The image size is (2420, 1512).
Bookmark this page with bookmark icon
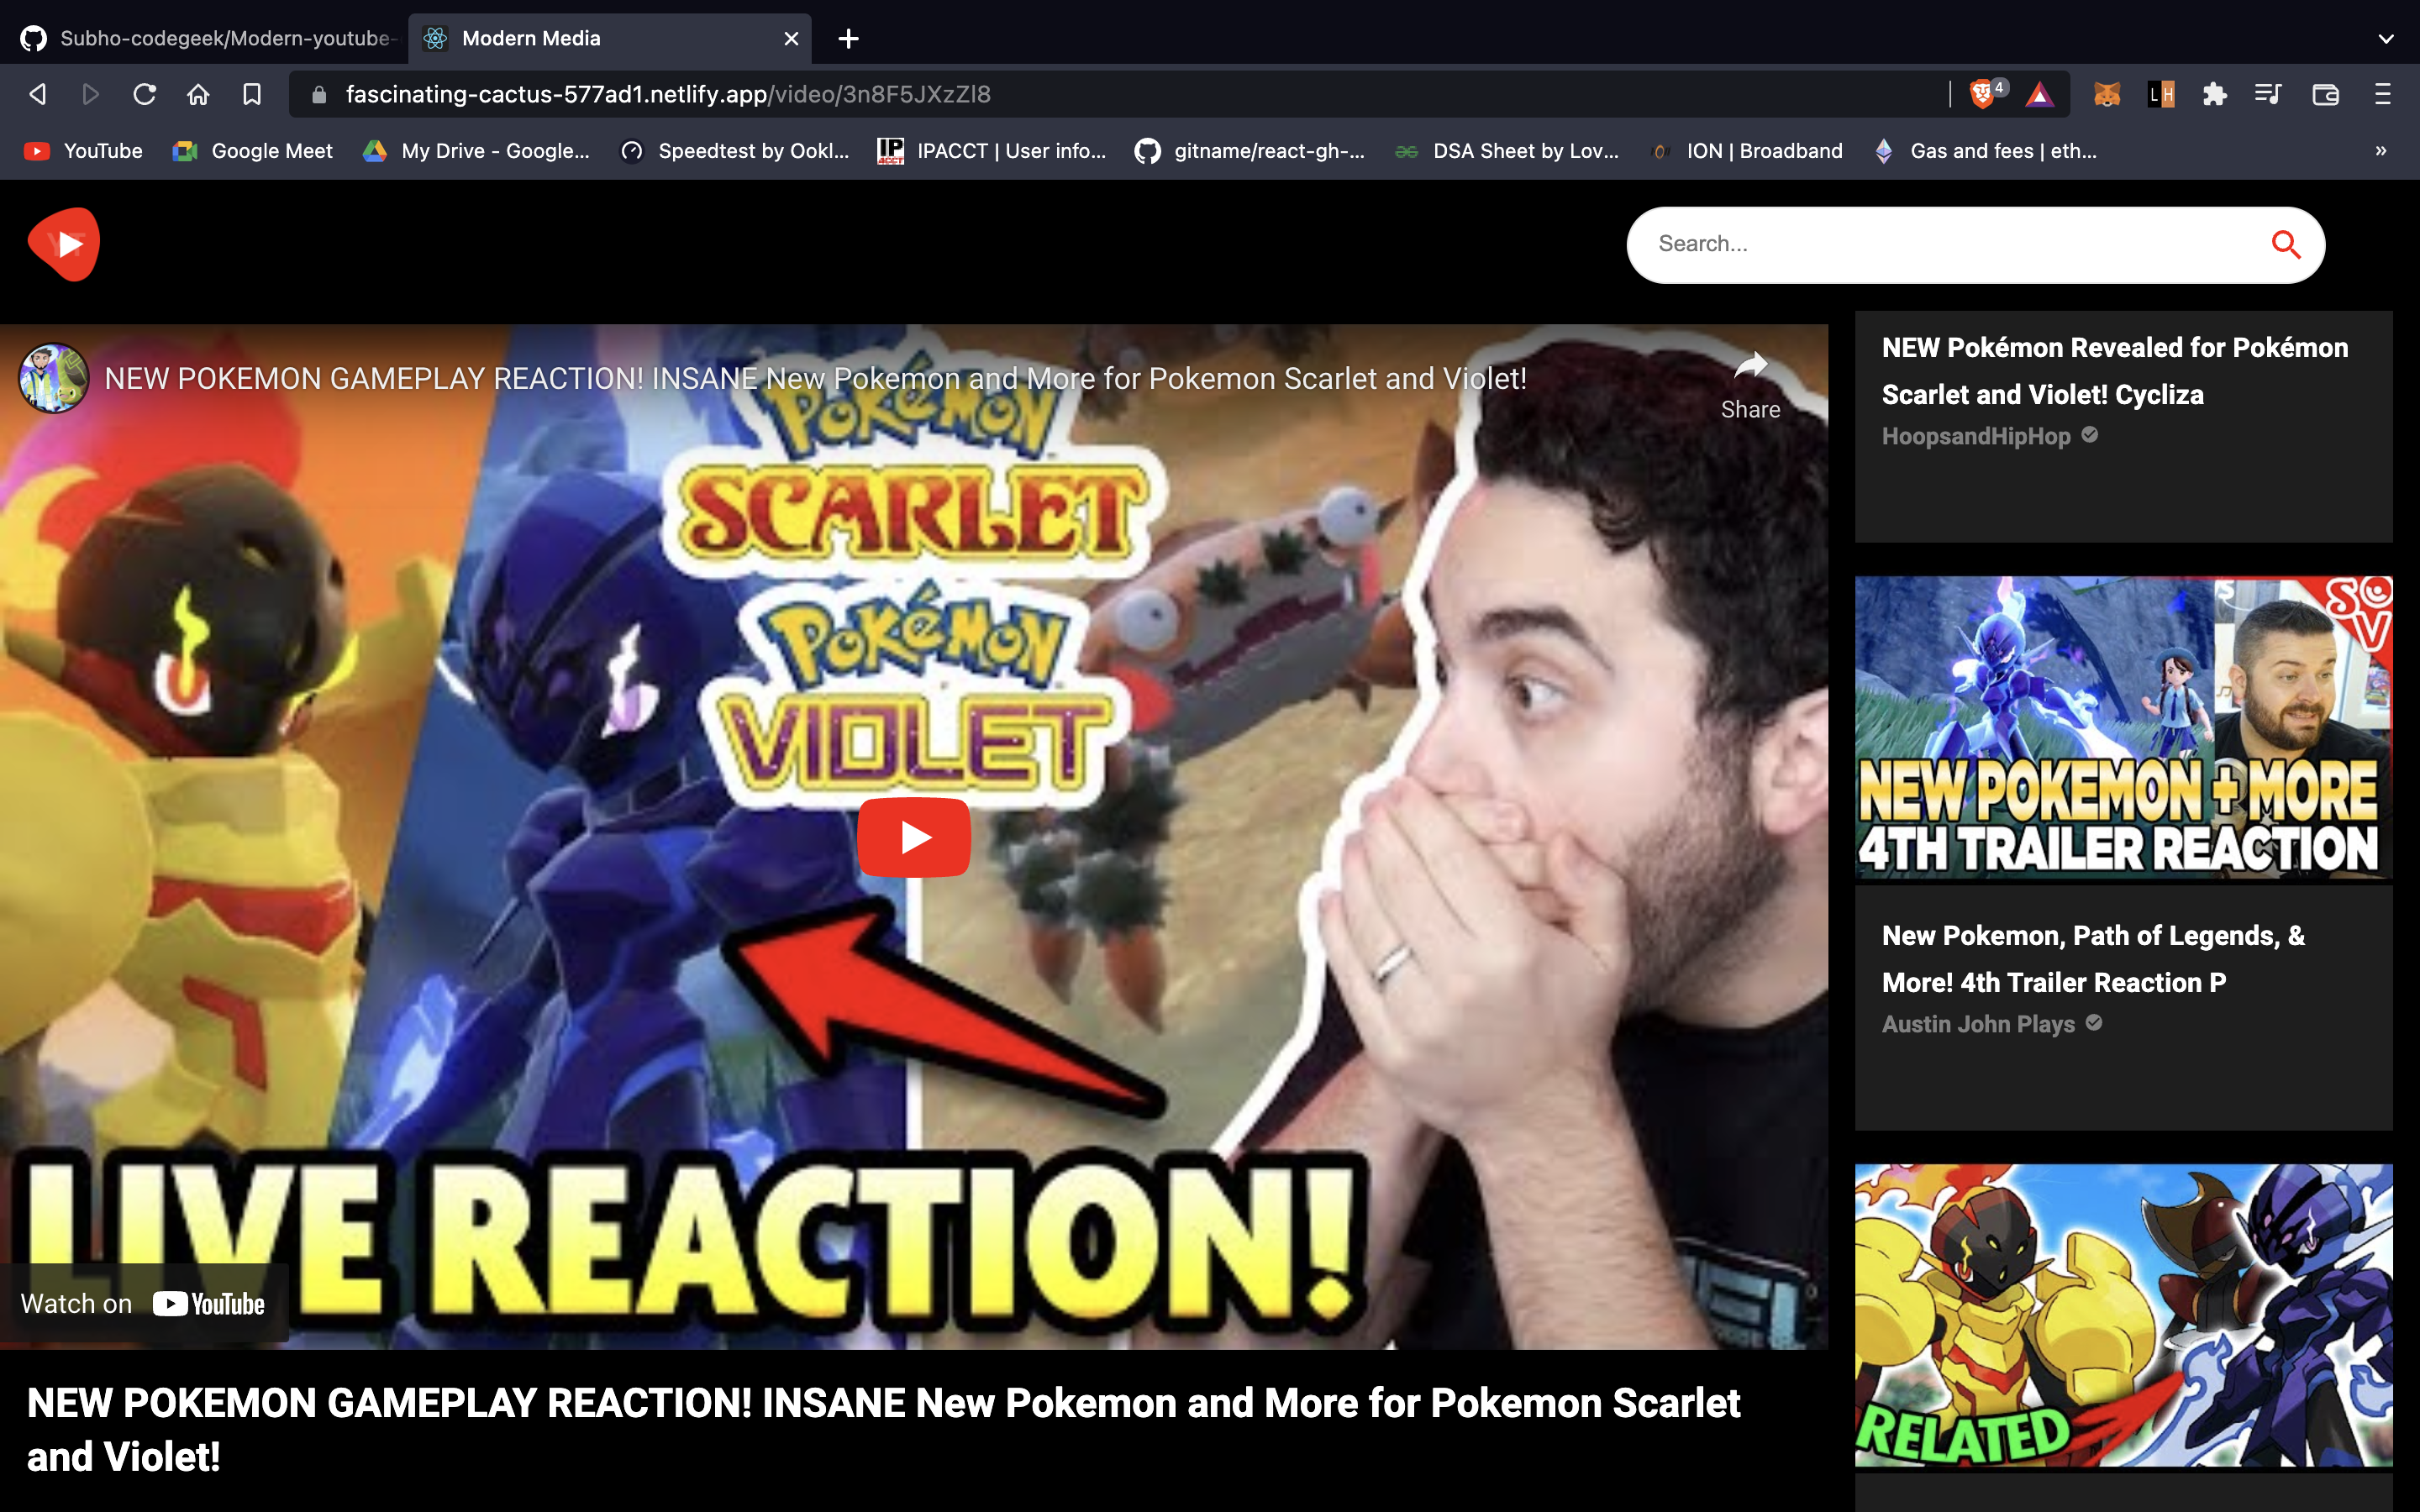(252, 94)
